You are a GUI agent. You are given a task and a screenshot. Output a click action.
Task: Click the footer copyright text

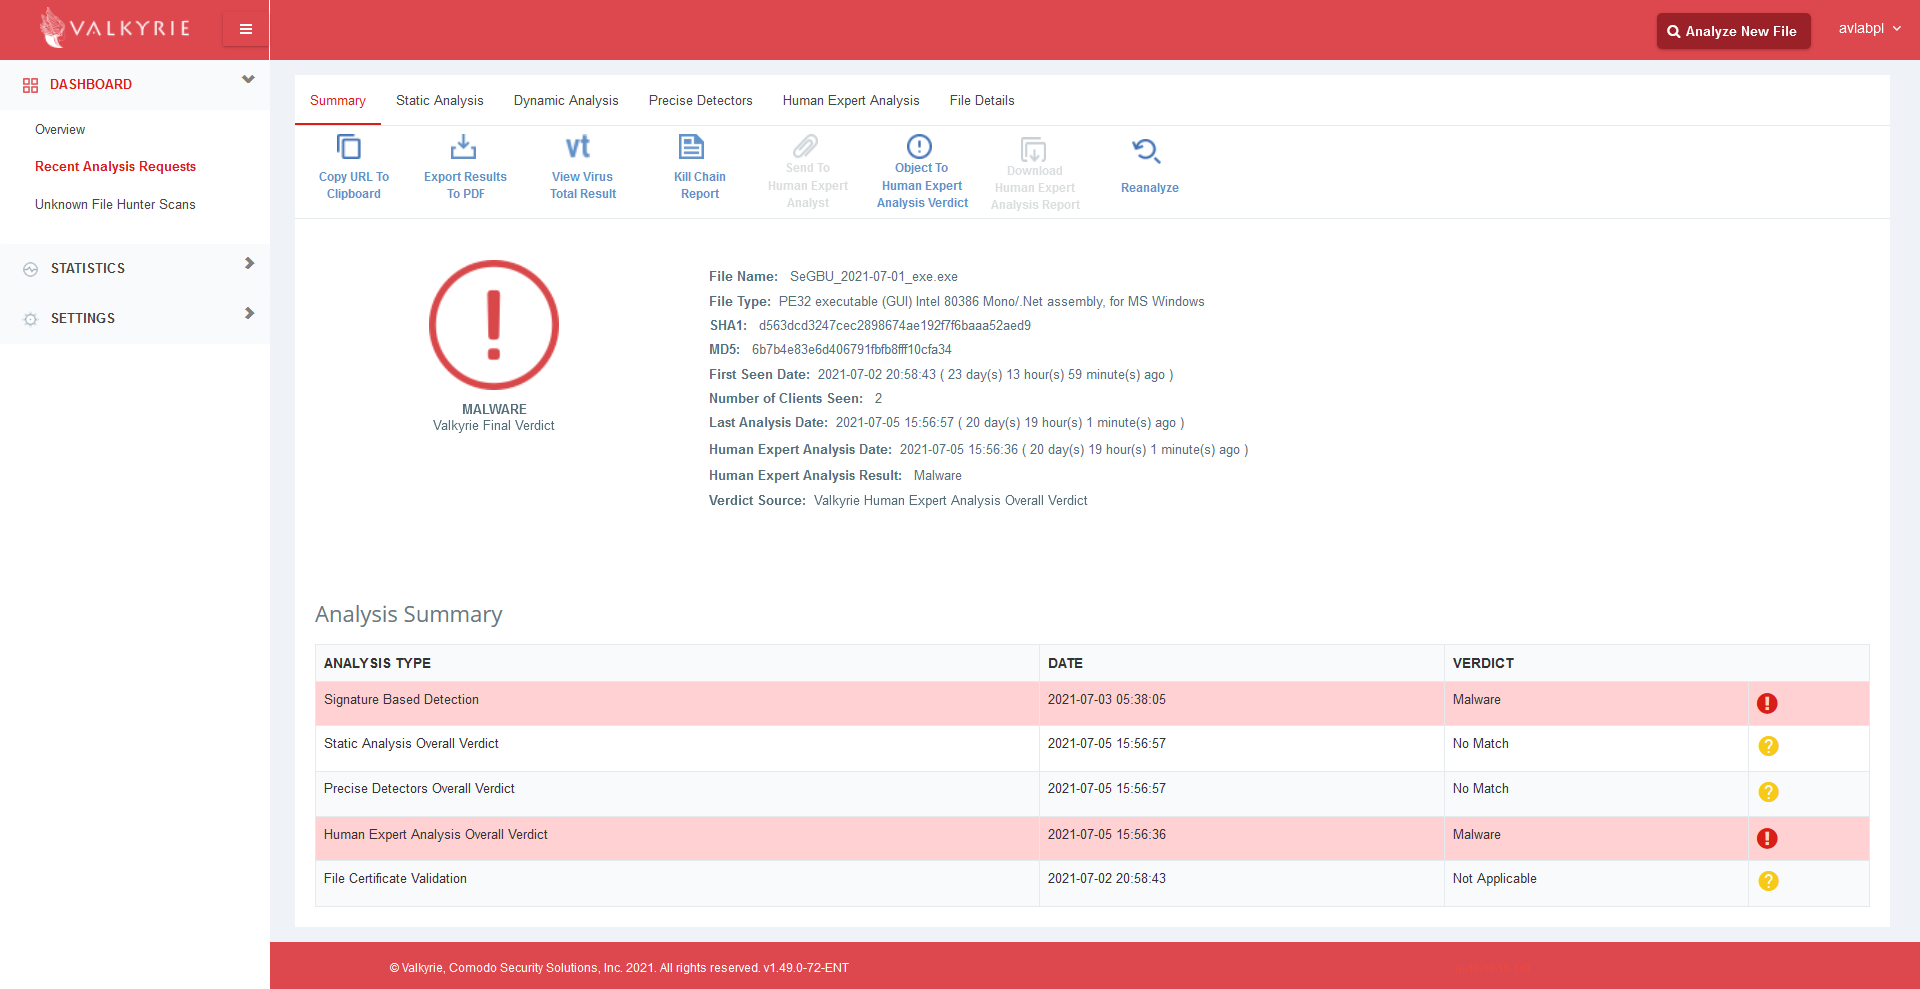619,967
